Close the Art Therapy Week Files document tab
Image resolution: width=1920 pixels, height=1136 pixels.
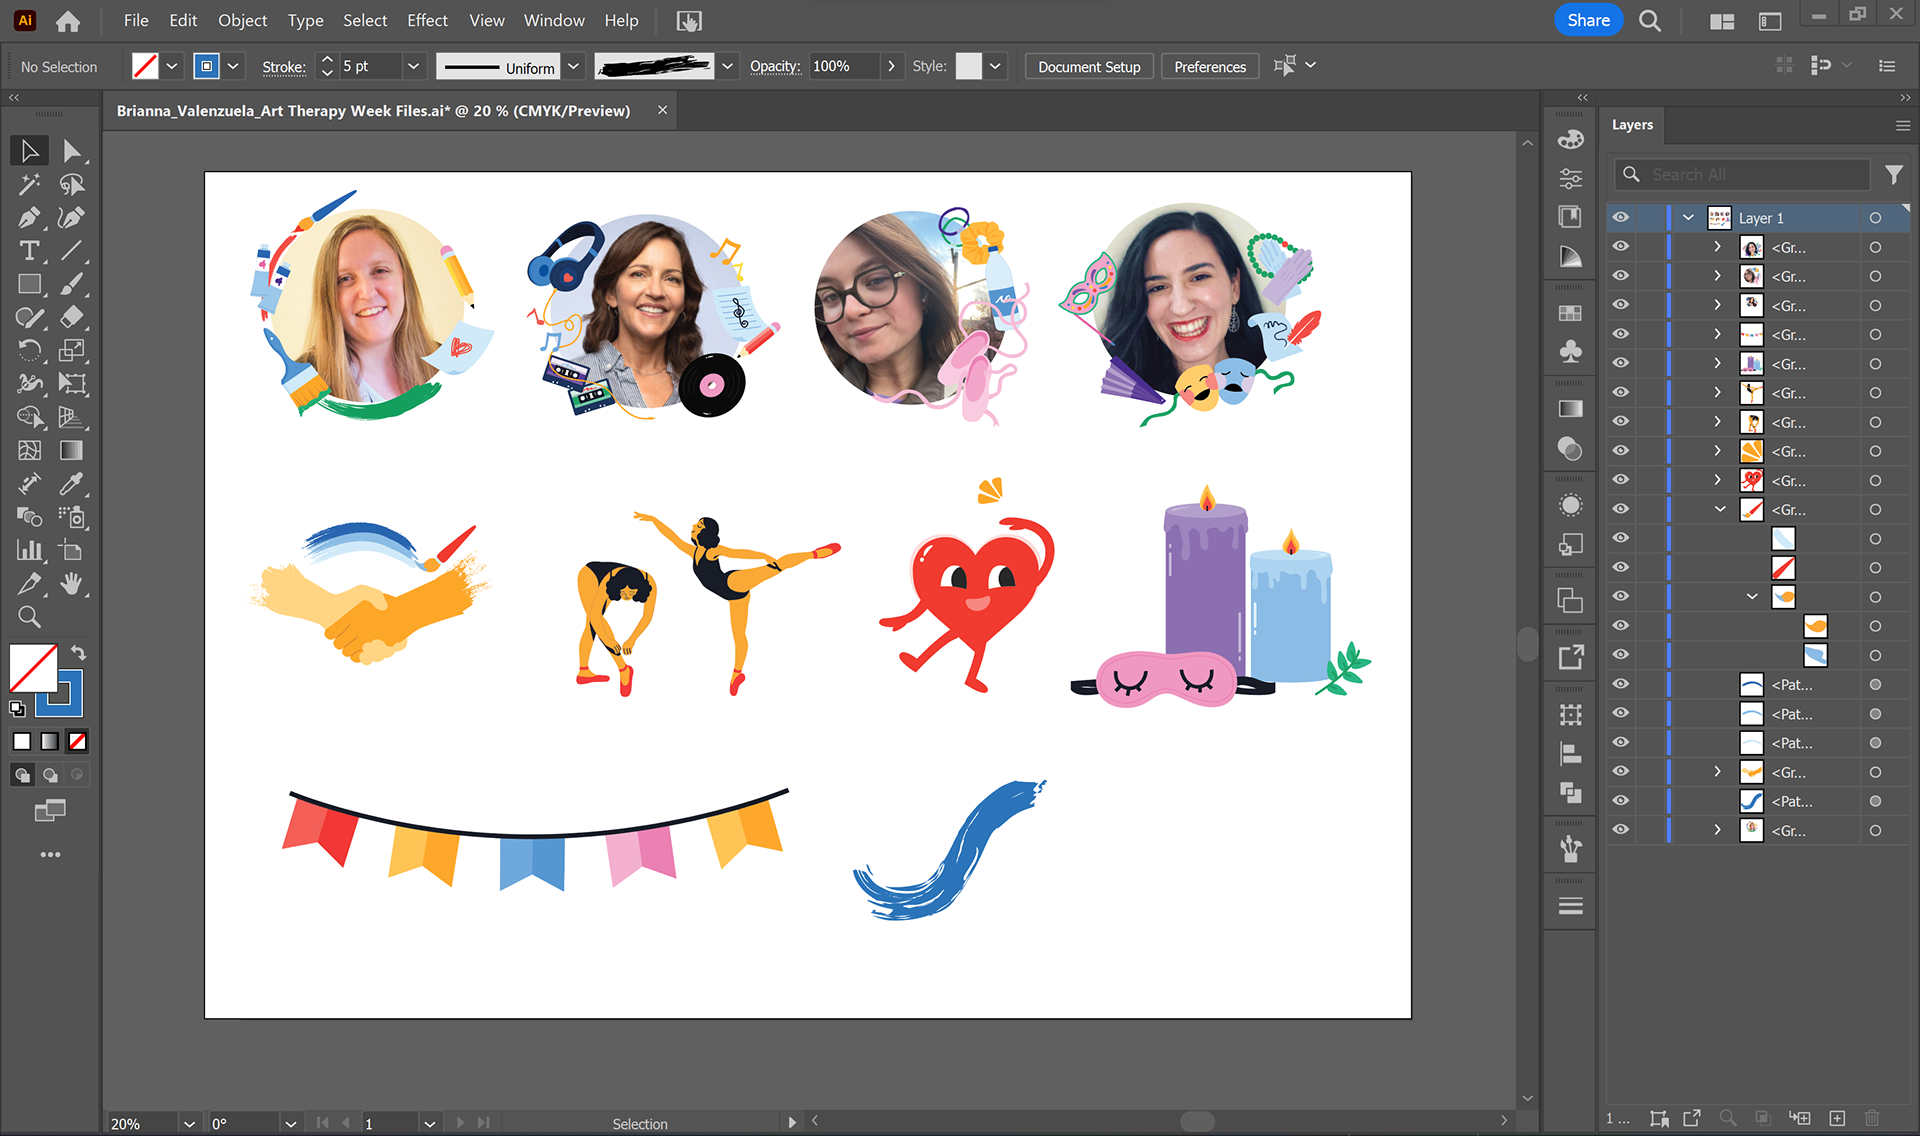pyautogui.click(x=662, y=110)
